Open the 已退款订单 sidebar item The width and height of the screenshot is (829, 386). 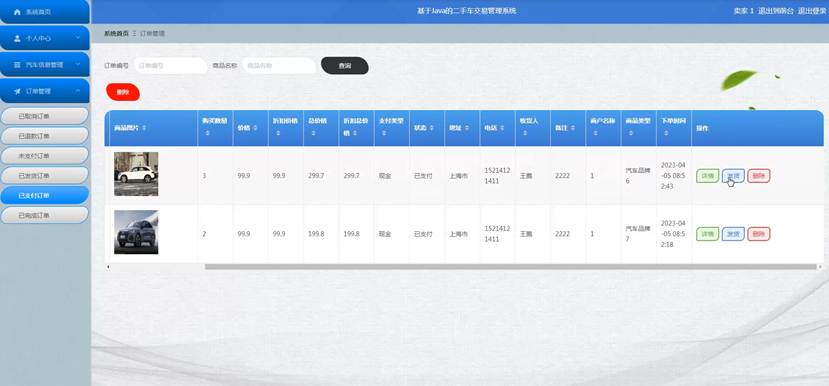(x=44, y=136)
